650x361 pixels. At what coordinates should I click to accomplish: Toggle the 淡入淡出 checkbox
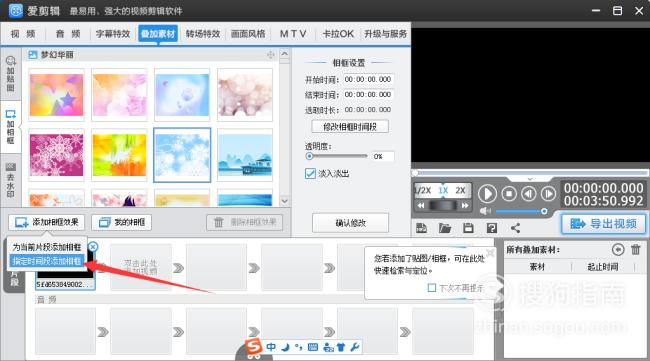[x=310, y=174]
